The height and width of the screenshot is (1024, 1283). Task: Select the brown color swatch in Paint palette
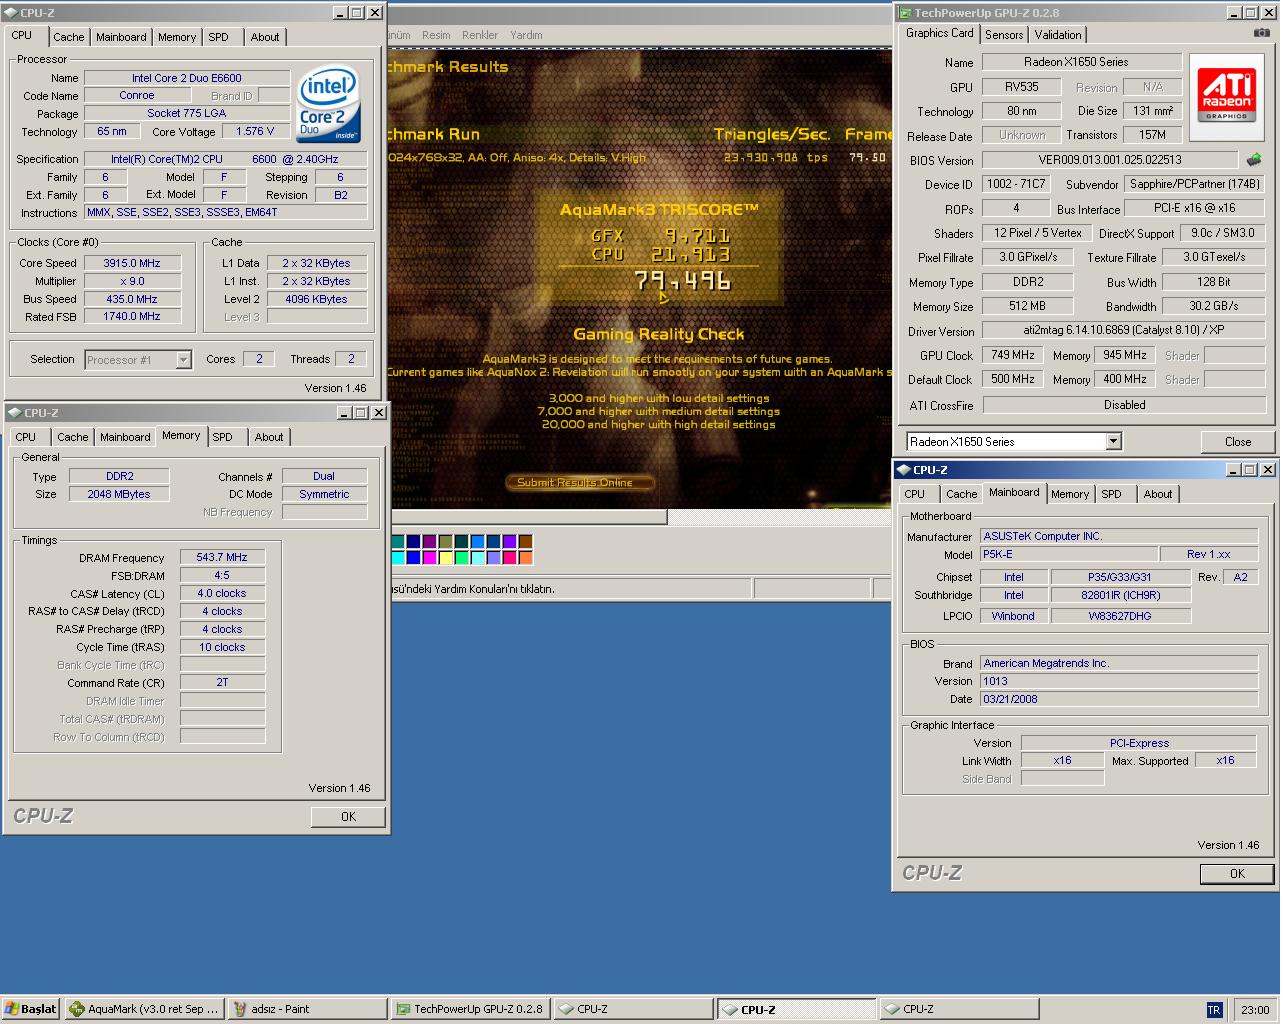[x=525, y=541]
